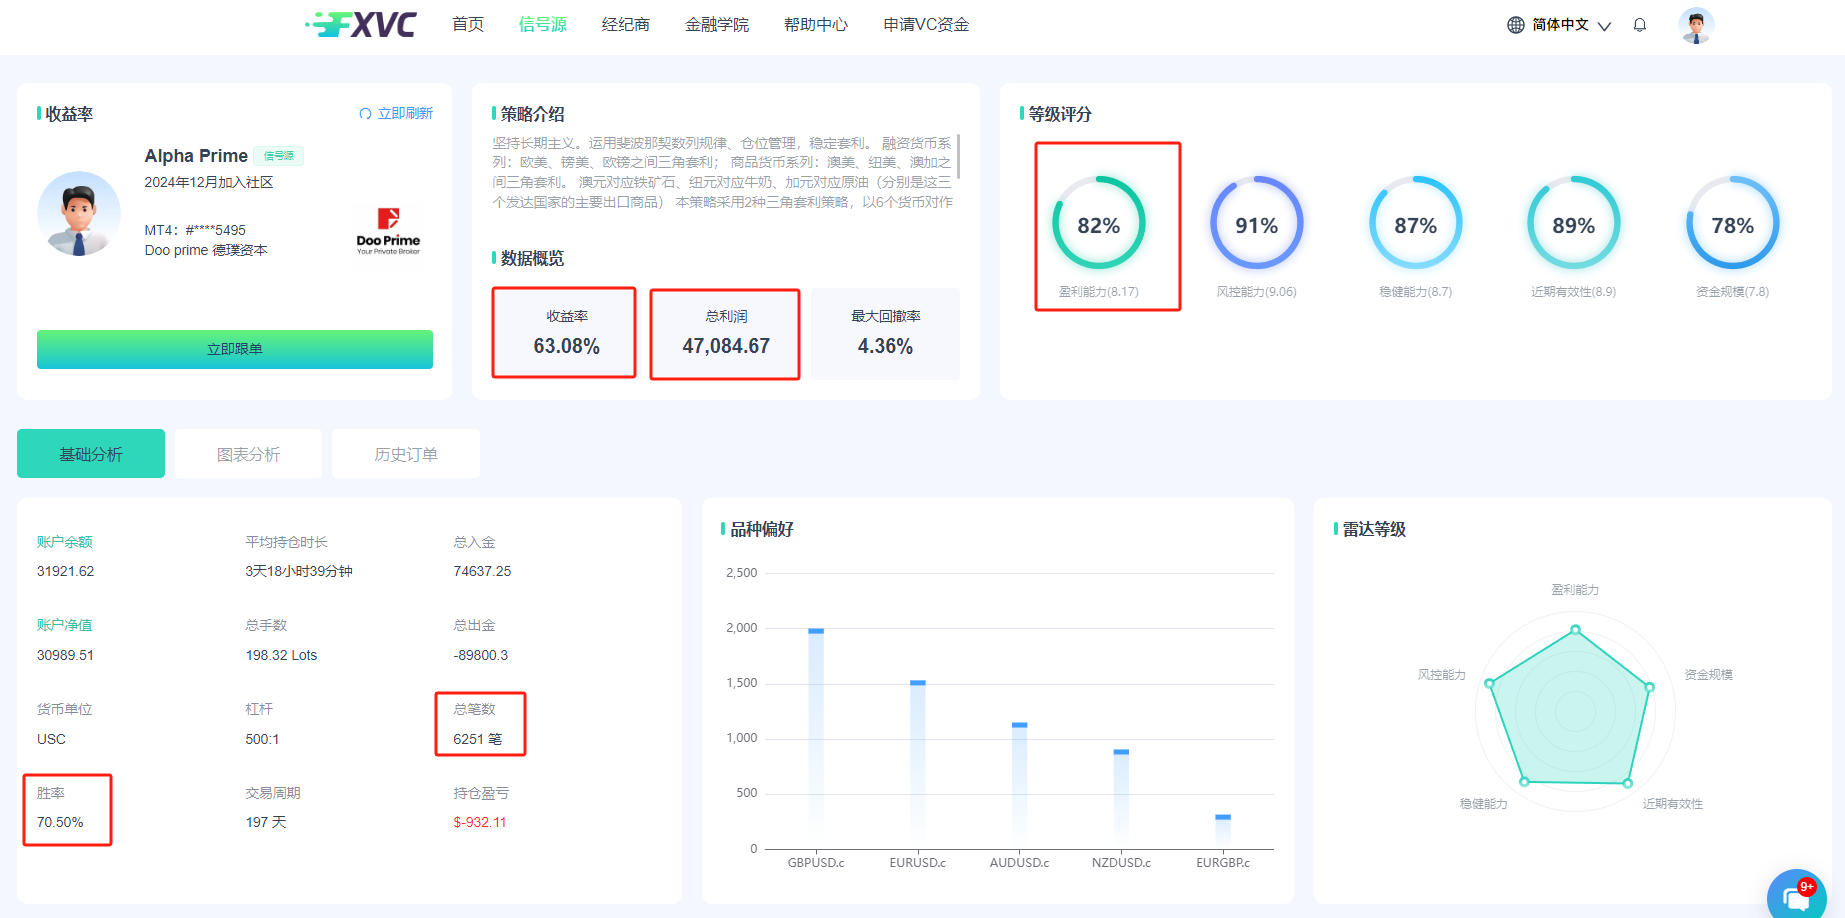This screenshot has height=918, width=1845.
Task: Click the Doo Prime broker logo
Action: (x=388, y=231)
